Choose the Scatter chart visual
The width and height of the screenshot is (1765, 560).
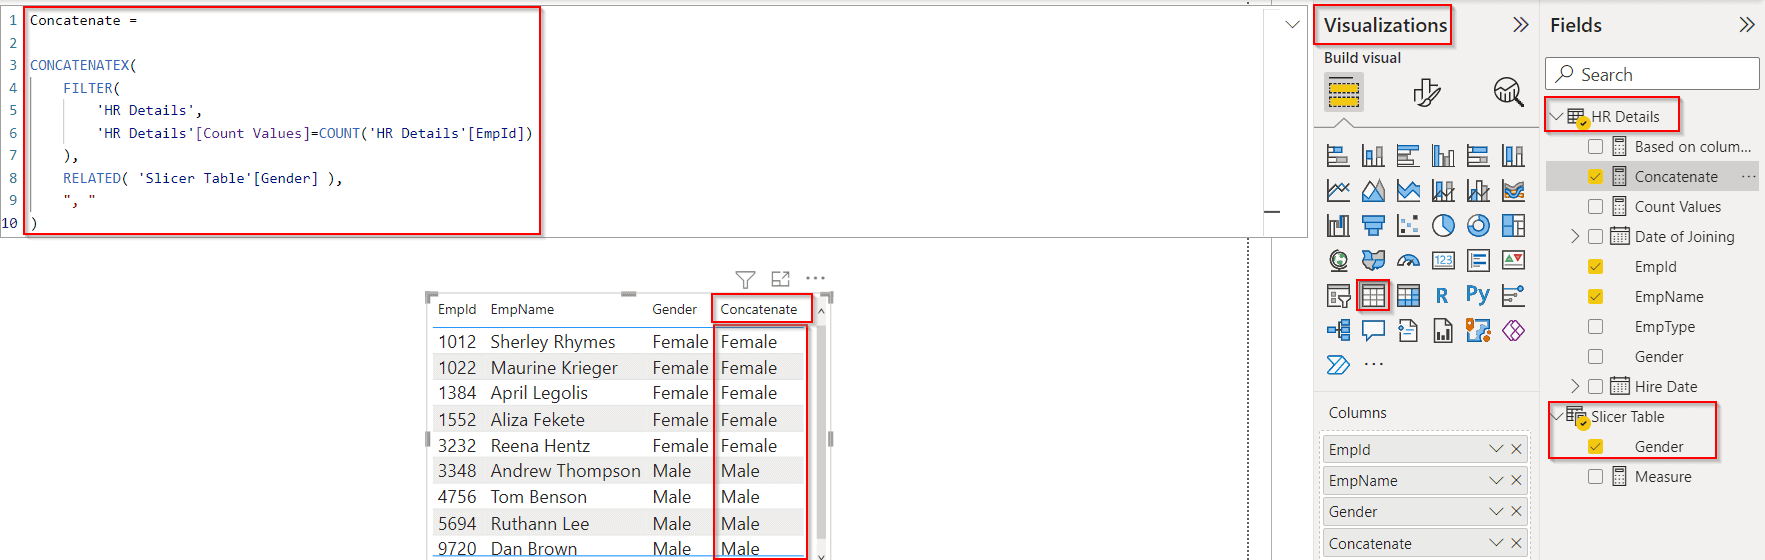pos(1408,225)
